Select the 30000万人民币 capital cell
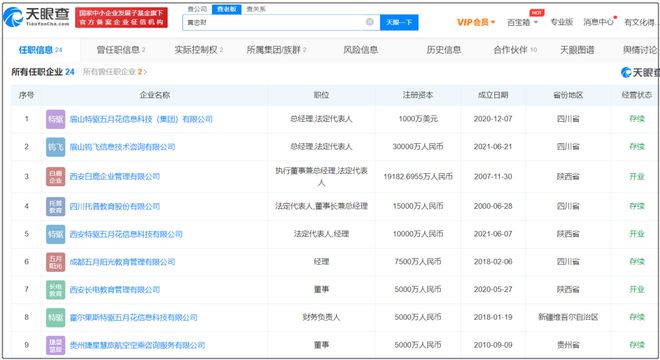The image size is (660, 360). pos(418,147)
